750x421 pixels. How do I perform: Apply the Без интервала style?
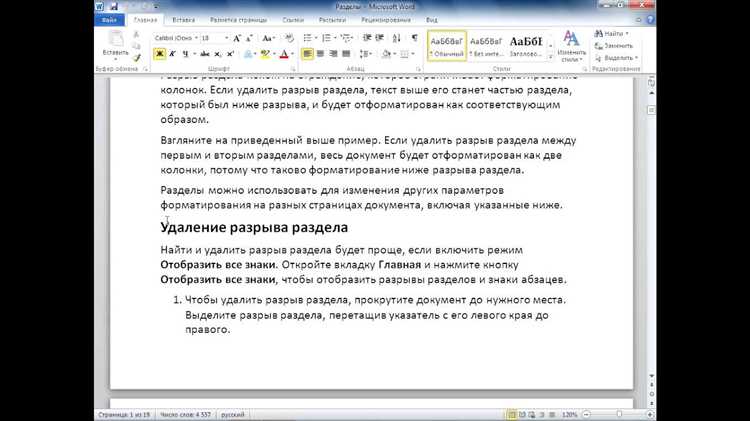485,46
